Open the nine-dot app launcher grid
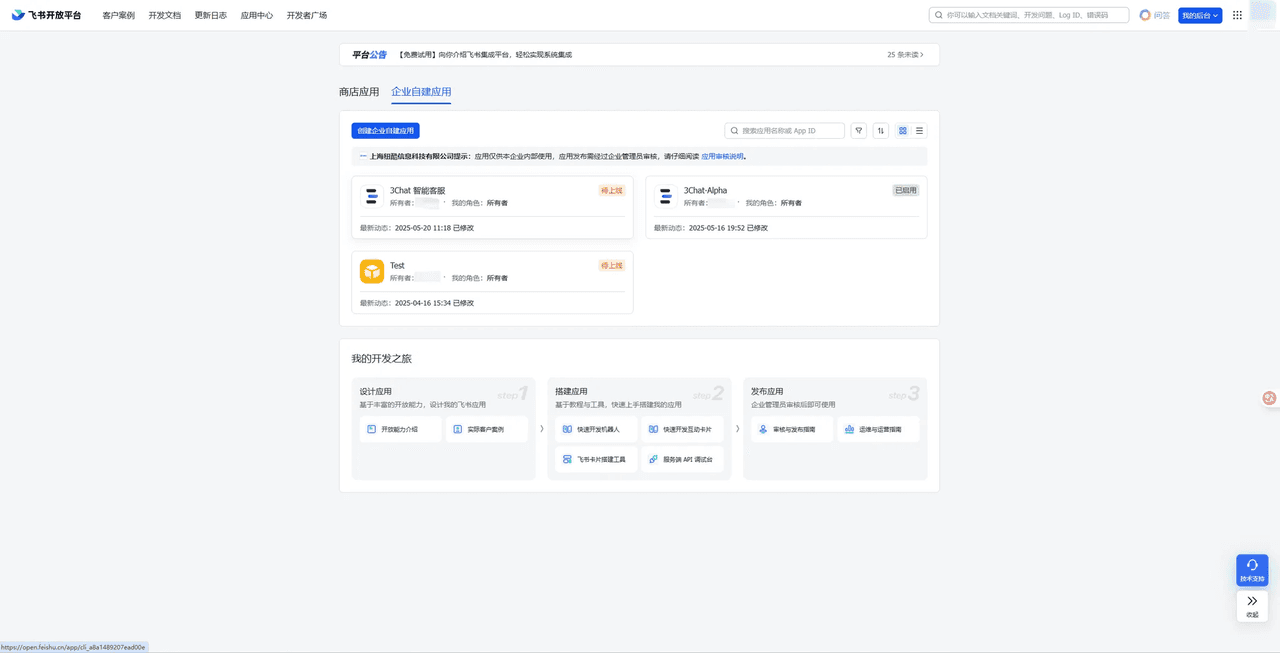Image resolution: width=1280 pixels, height=653 pixels. pyautogui.click(x=1237, y=15)
